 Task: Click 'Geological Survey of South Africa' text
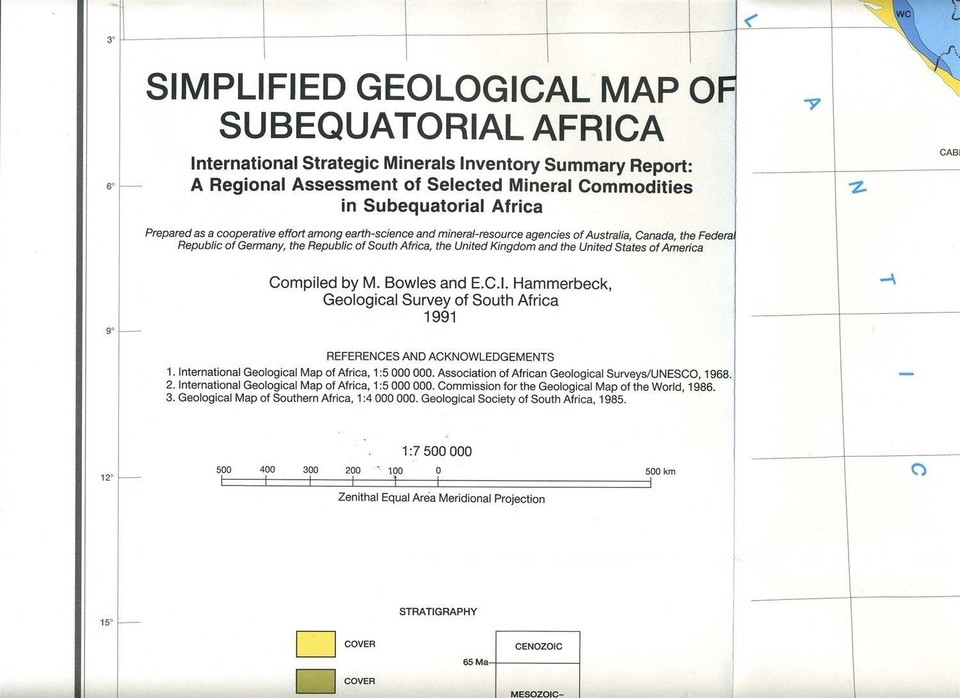point(440,300)
